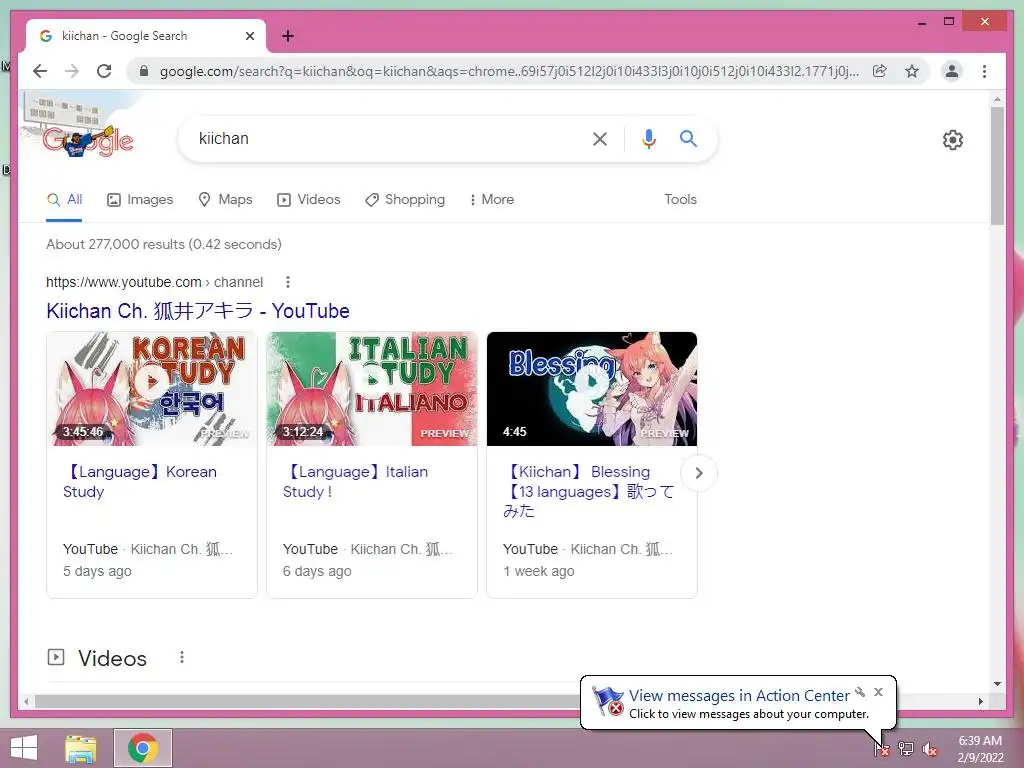Expand the More search categories menu
This screenshot has width=1024, height=768.
pos(492,200)
